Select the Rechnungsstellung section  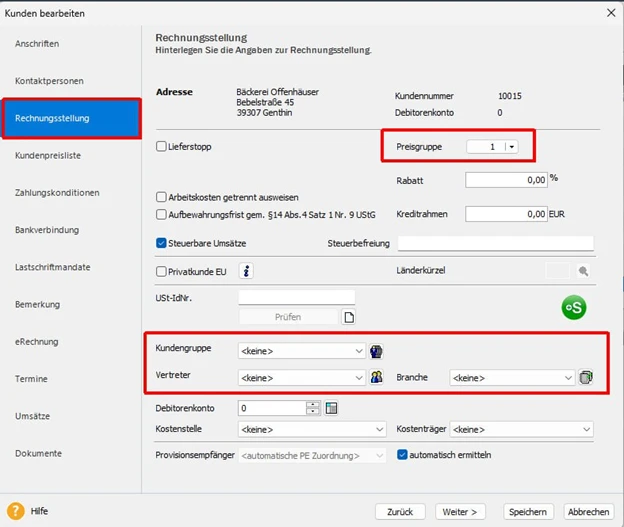click(x=72, y=118)
